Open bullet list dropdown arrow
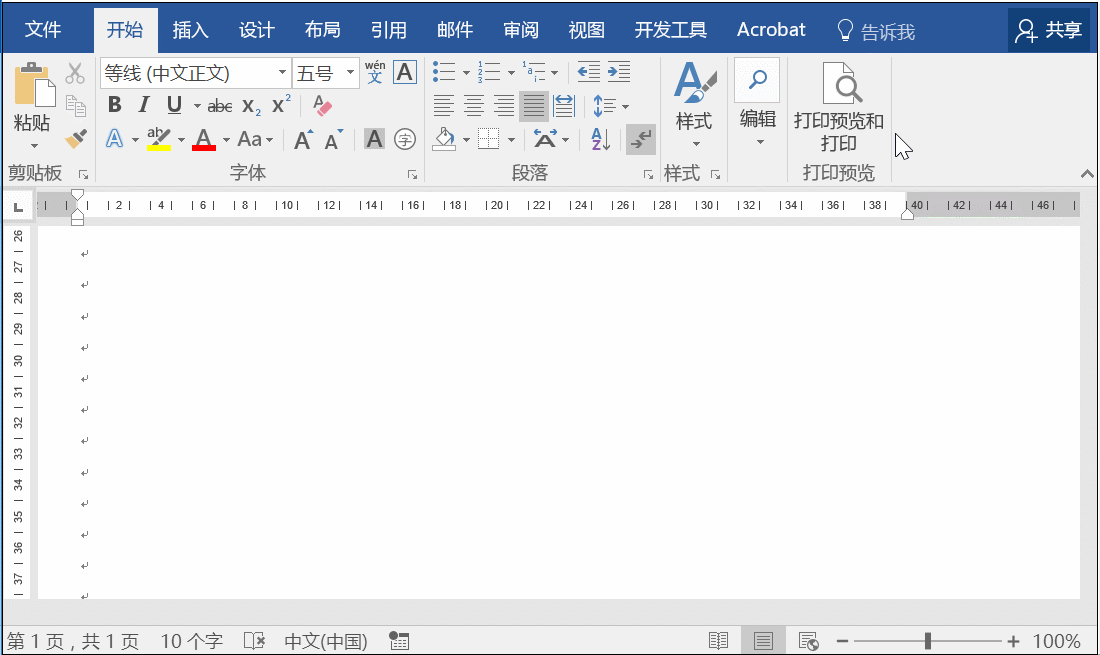The image size is (1100, 655). 466,72
